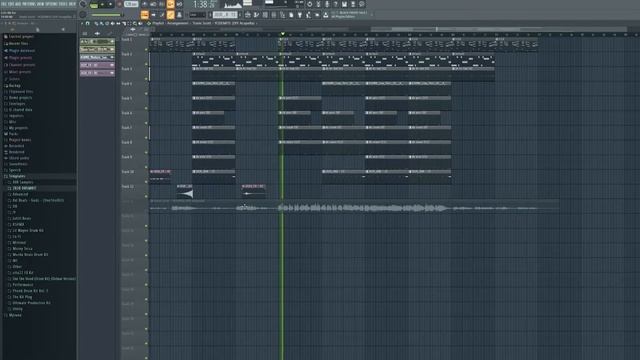Click the loop recording icon
This screenshot has height=360, width=640.
(x=179, y=4)
